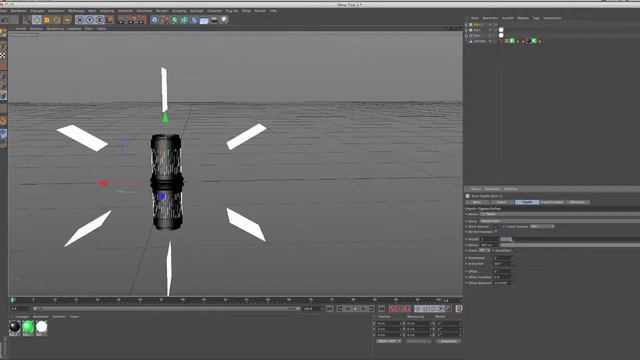Click the green generator object icon

point(174,20)
